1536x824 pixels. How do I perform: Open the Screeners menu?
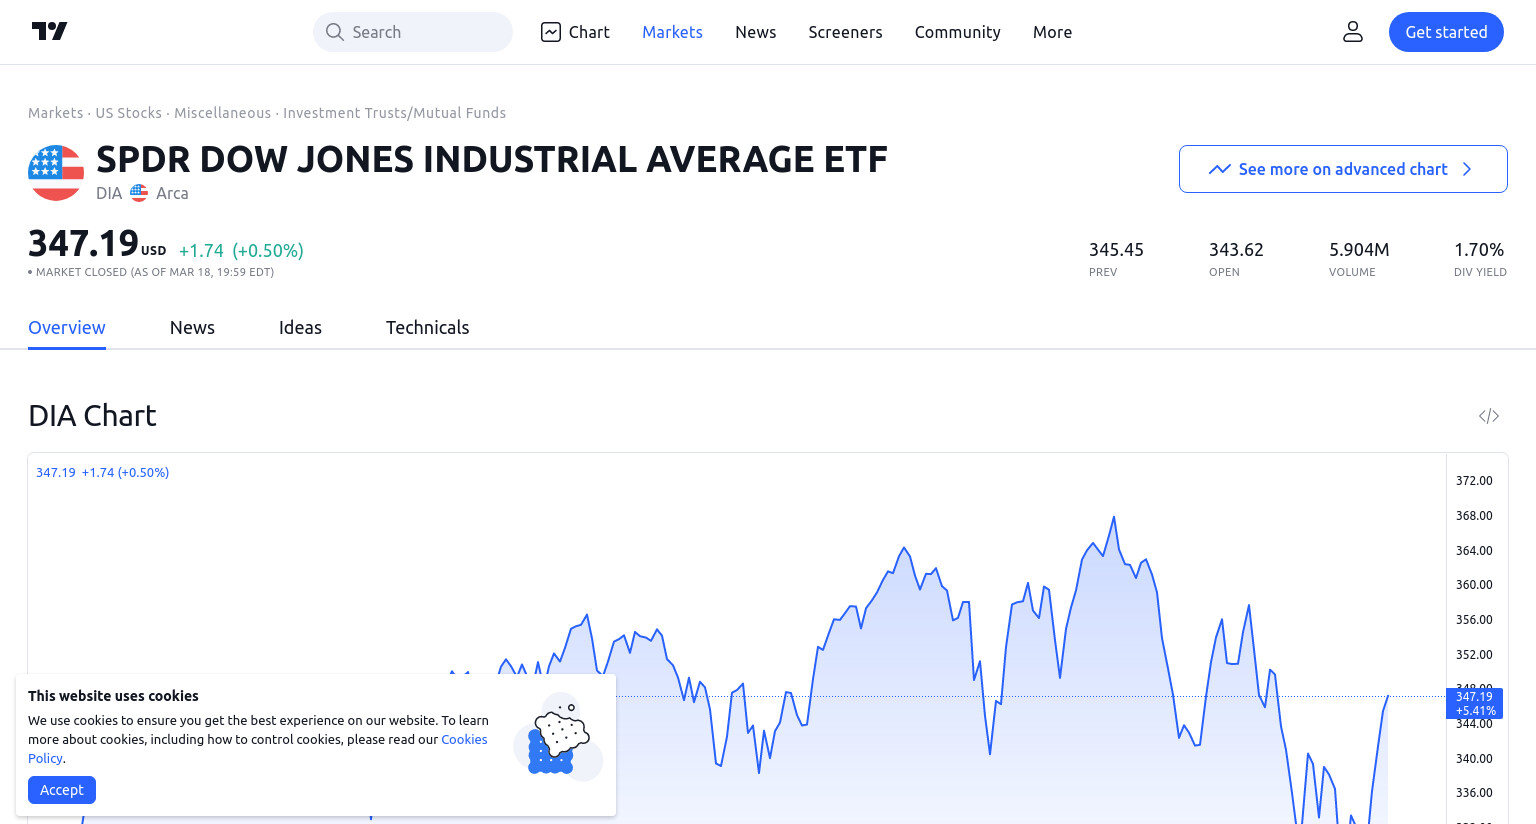tap(846, 32)
